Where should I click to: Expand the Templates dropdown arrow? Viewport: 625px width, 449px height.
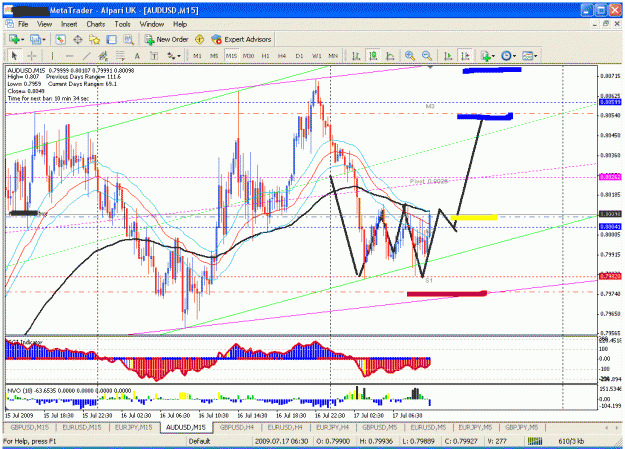[x=536, y=56]
